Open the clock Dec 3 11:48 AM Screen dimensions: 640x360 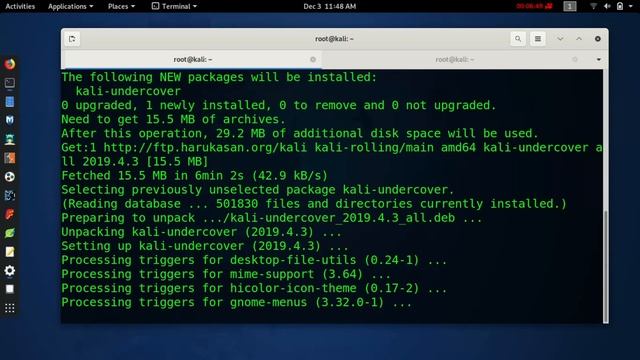point(330,6)
